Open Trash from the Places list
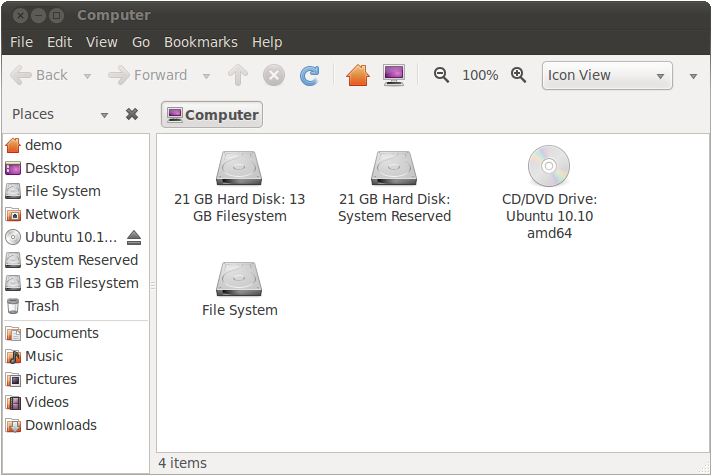The image size is (712, 476). (x=42, y=306)
